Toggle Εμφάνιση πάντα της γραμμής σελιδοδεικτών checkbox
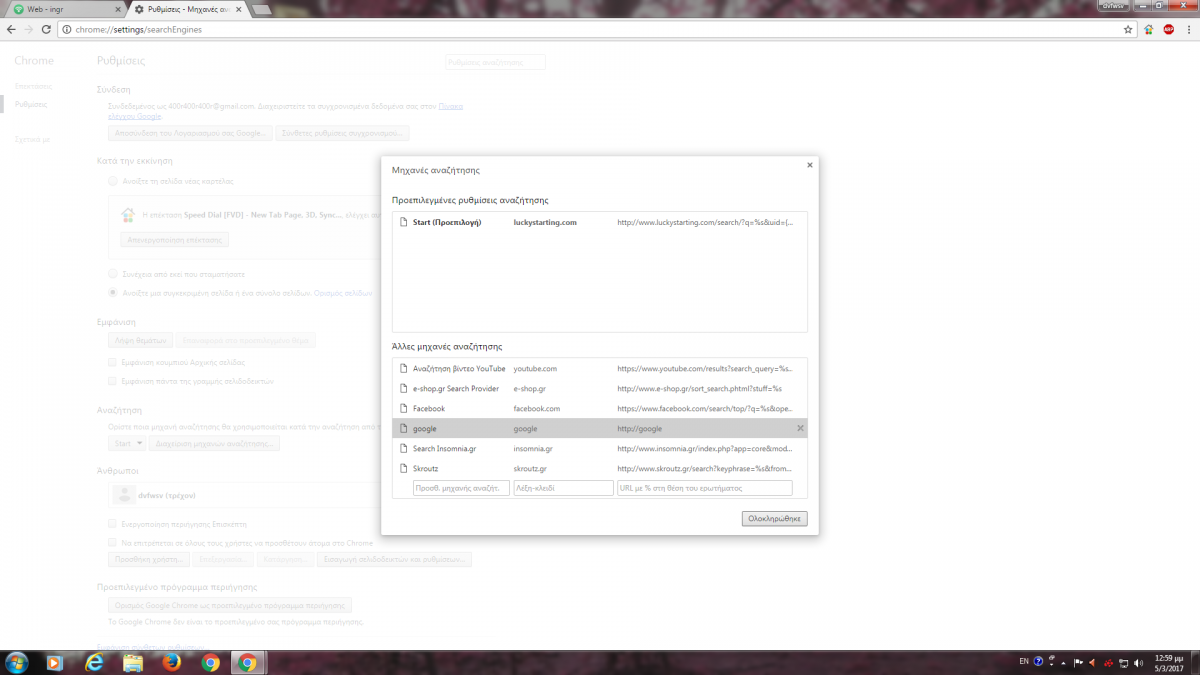The width and height of the screenshot is (1200, 675). pyautogui.click(x=112, y=381)
